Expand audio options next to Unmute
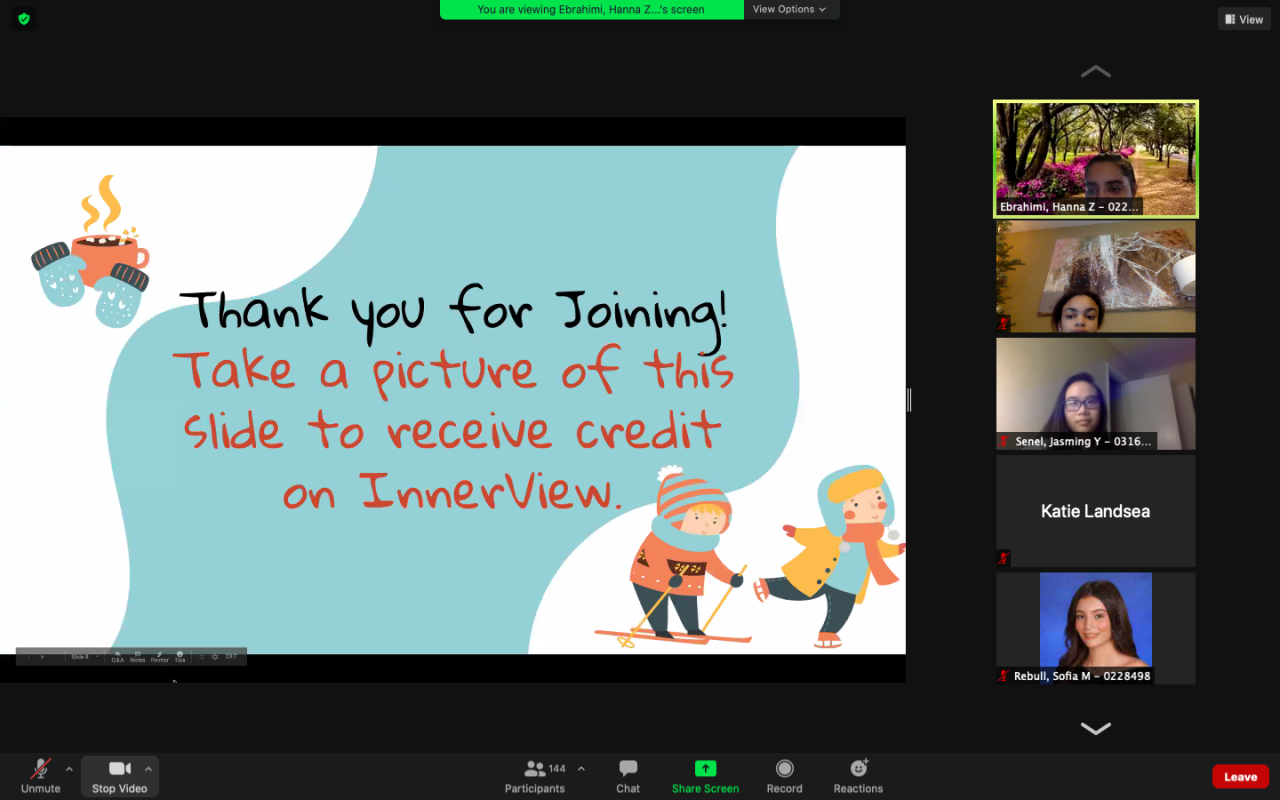This screenshot has width=1280, height=800. 69,769
